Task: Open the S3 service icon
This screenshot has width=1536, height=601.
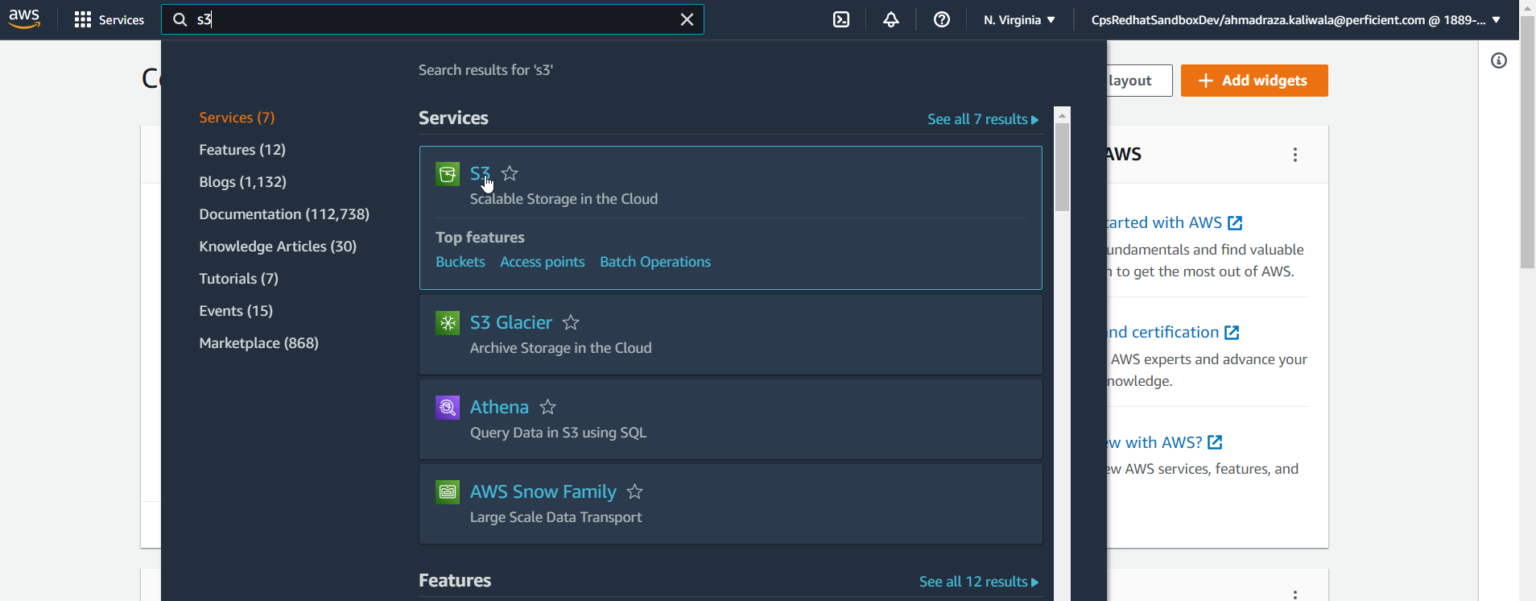Action: coord(447,173)
